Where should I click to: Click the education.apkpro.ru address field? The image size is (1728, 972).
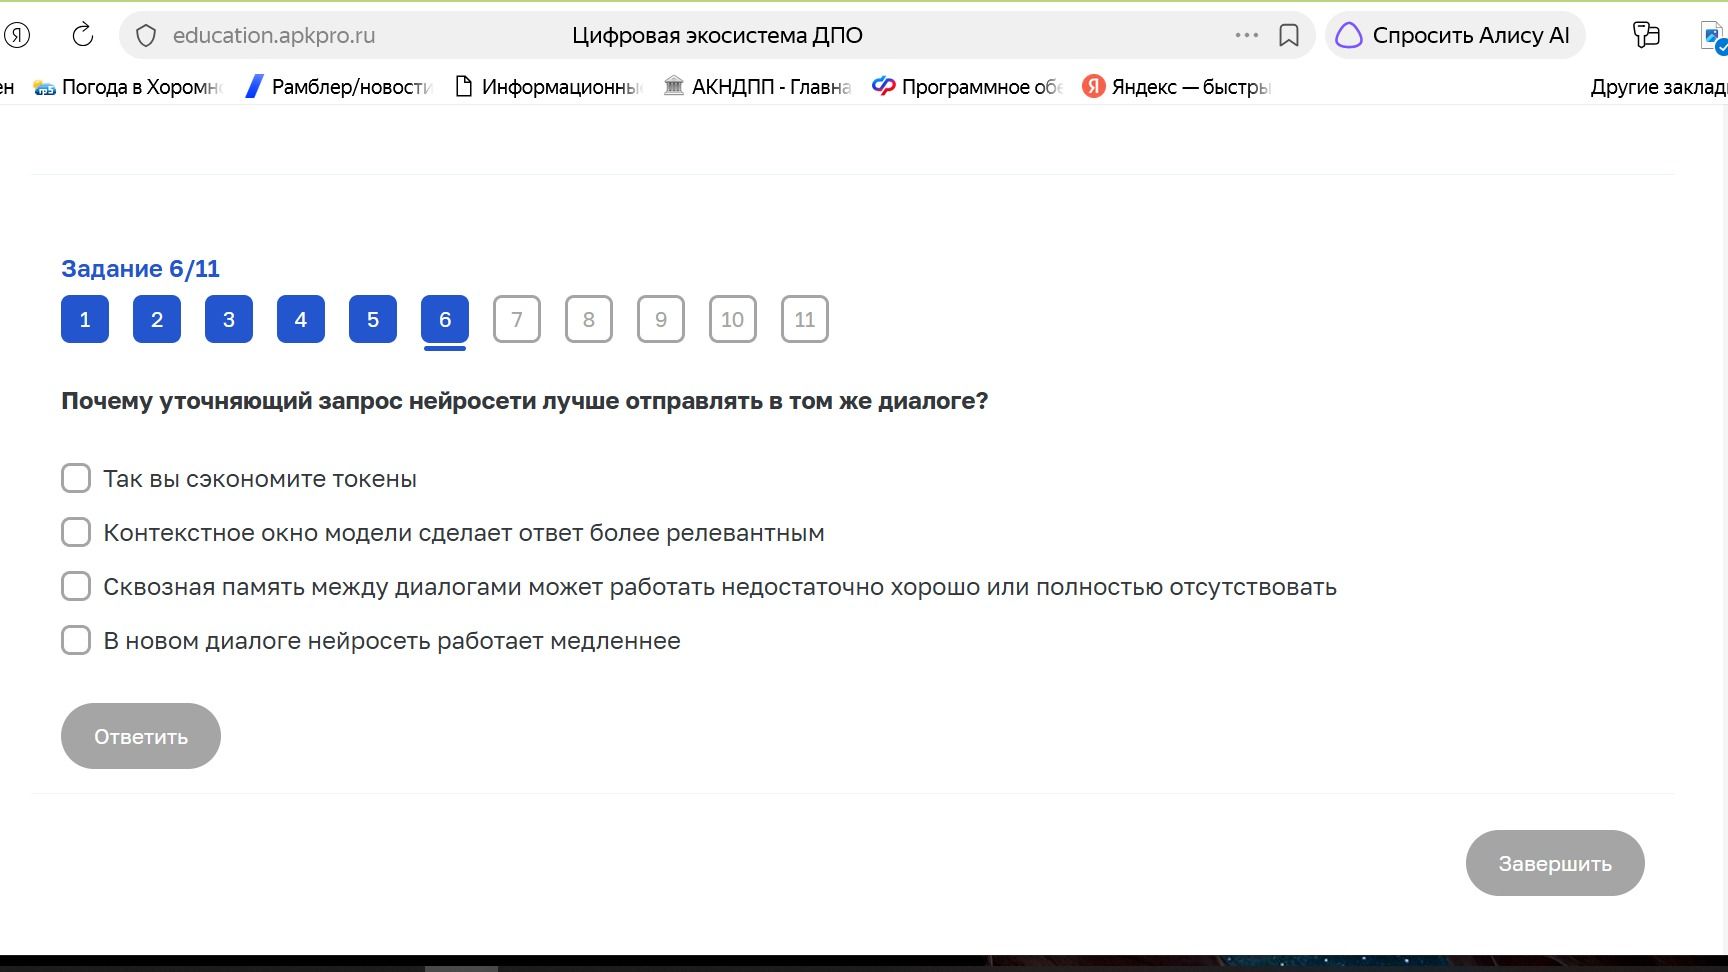[x=274, y=35]
